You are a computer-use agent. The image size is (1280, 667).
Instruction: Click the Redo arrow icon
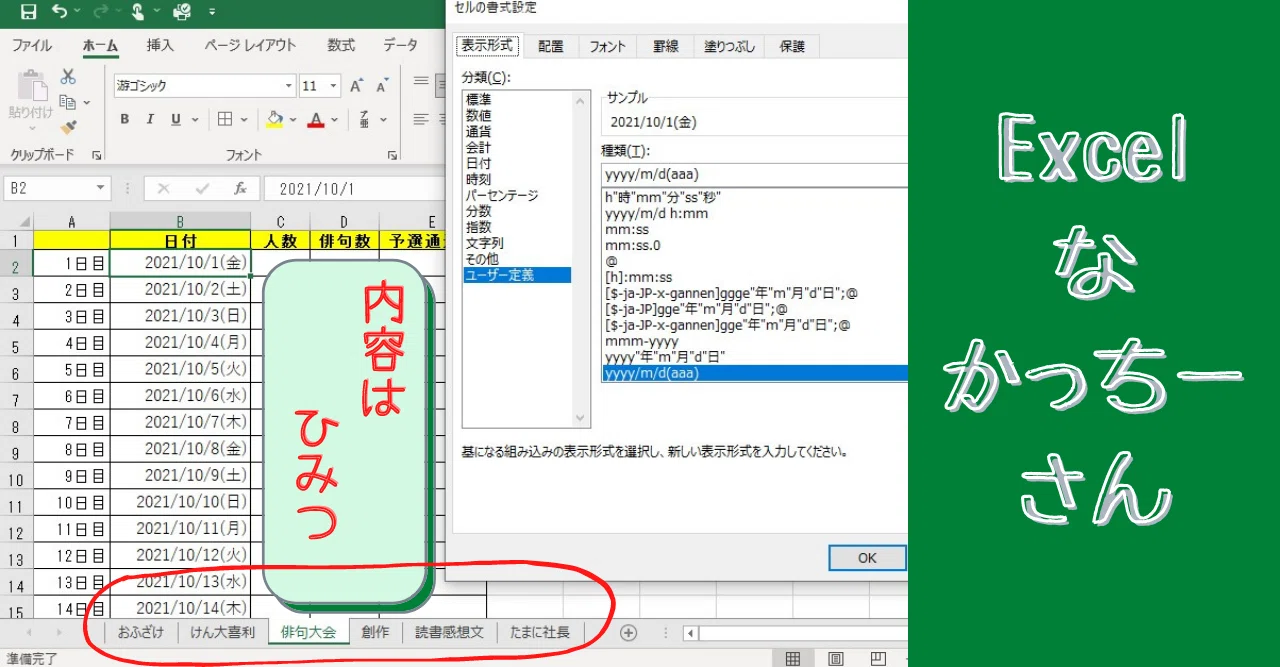(100, 12)
